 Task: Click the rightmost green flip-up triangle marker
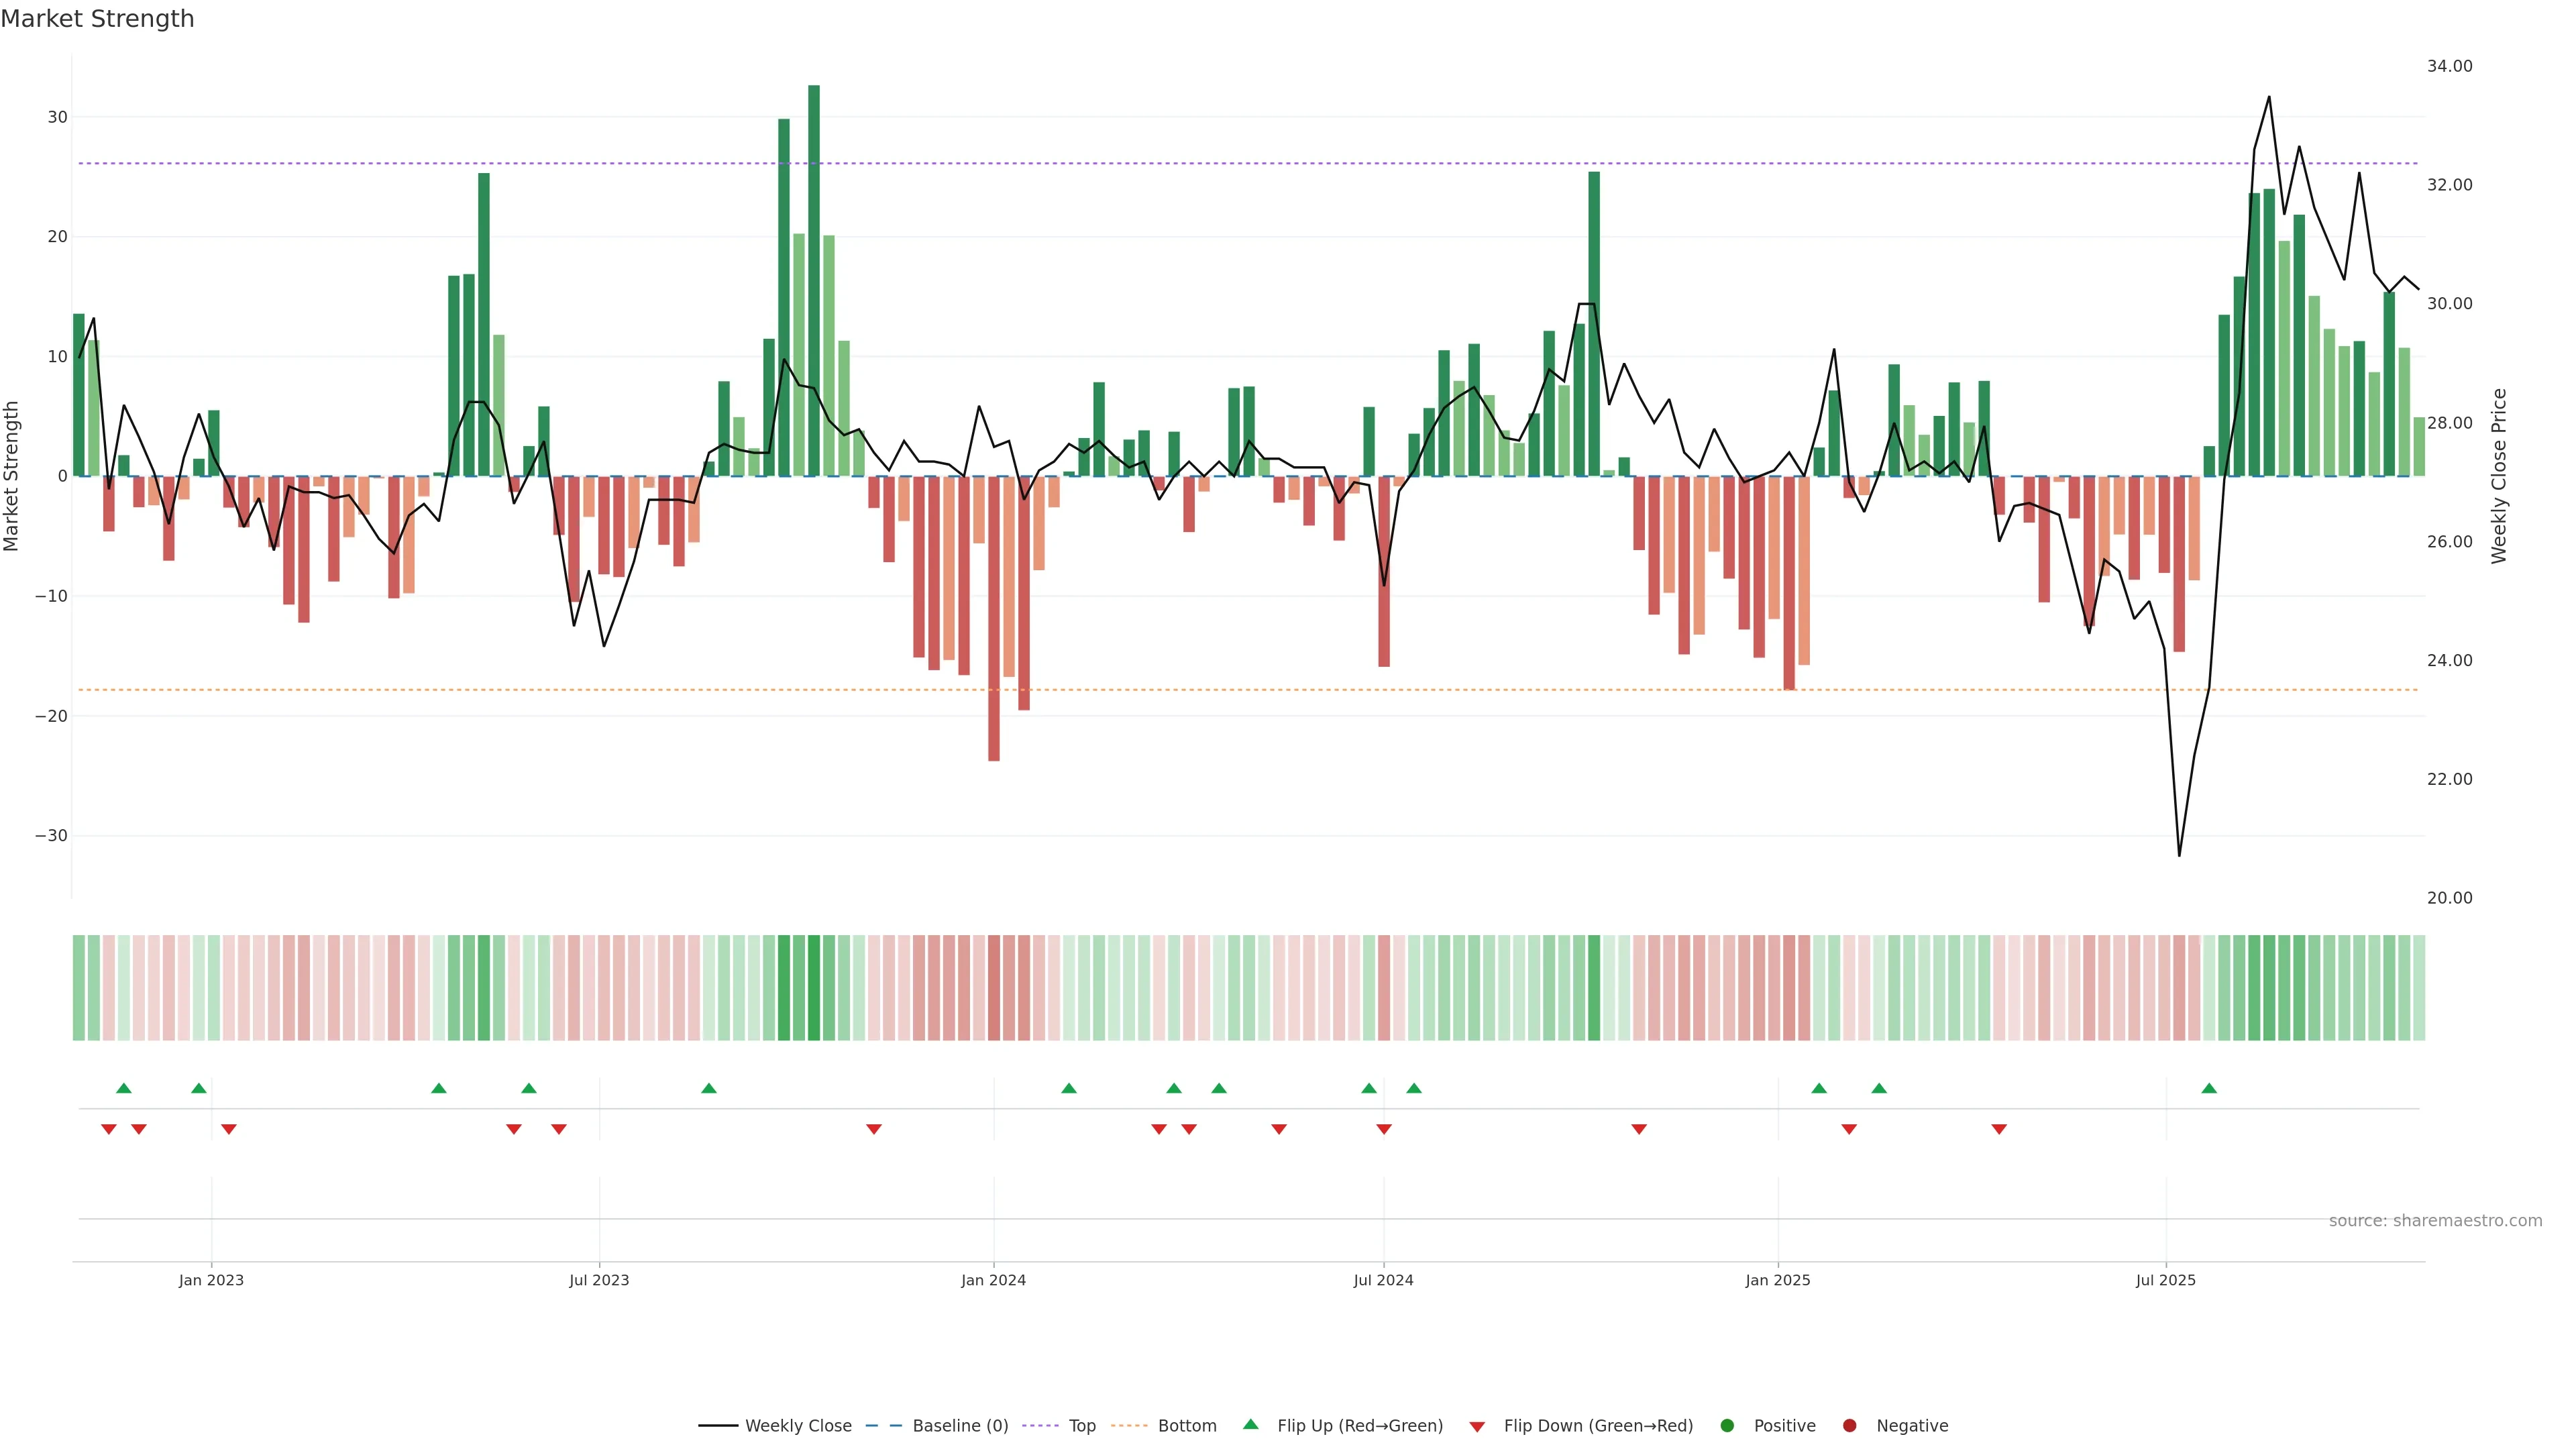coord(2209,1088)
